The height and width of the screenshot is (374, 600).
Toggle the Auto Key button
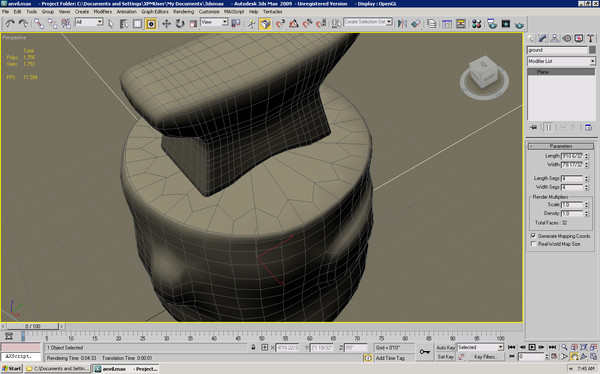[x=445, y=348]
